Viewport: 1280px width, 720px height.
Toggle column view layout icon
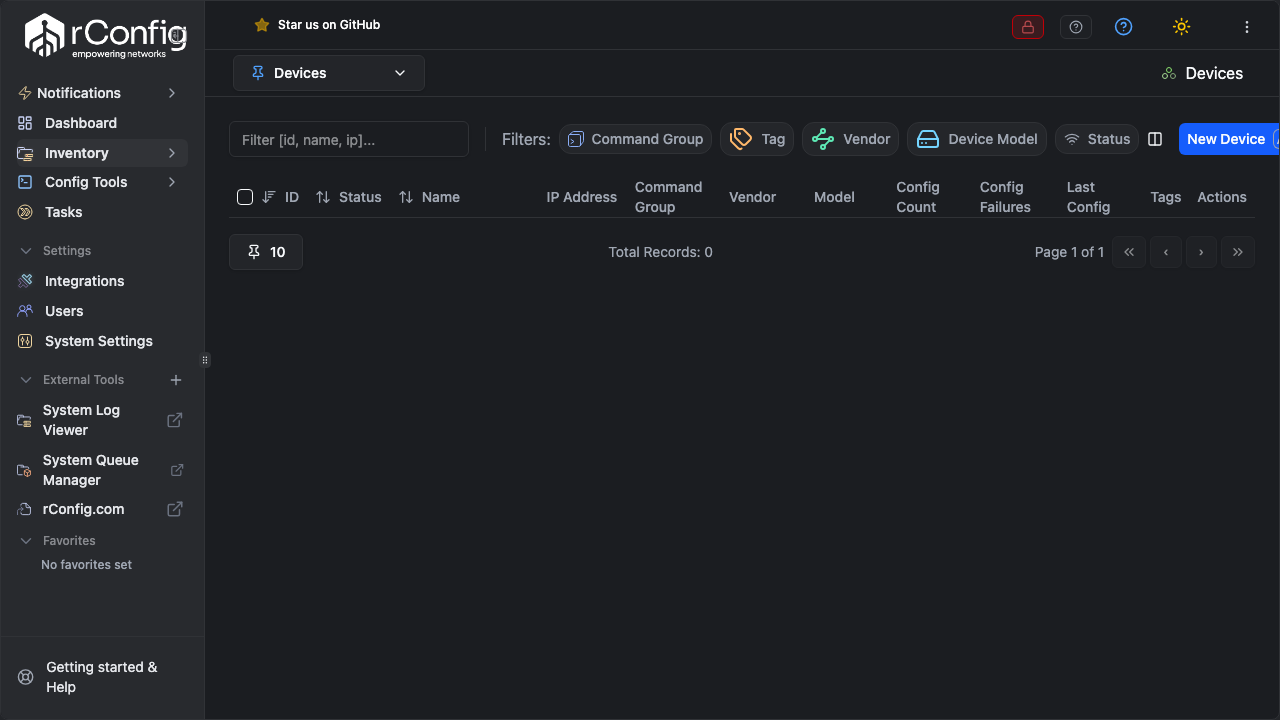(x=1155, y=139)
